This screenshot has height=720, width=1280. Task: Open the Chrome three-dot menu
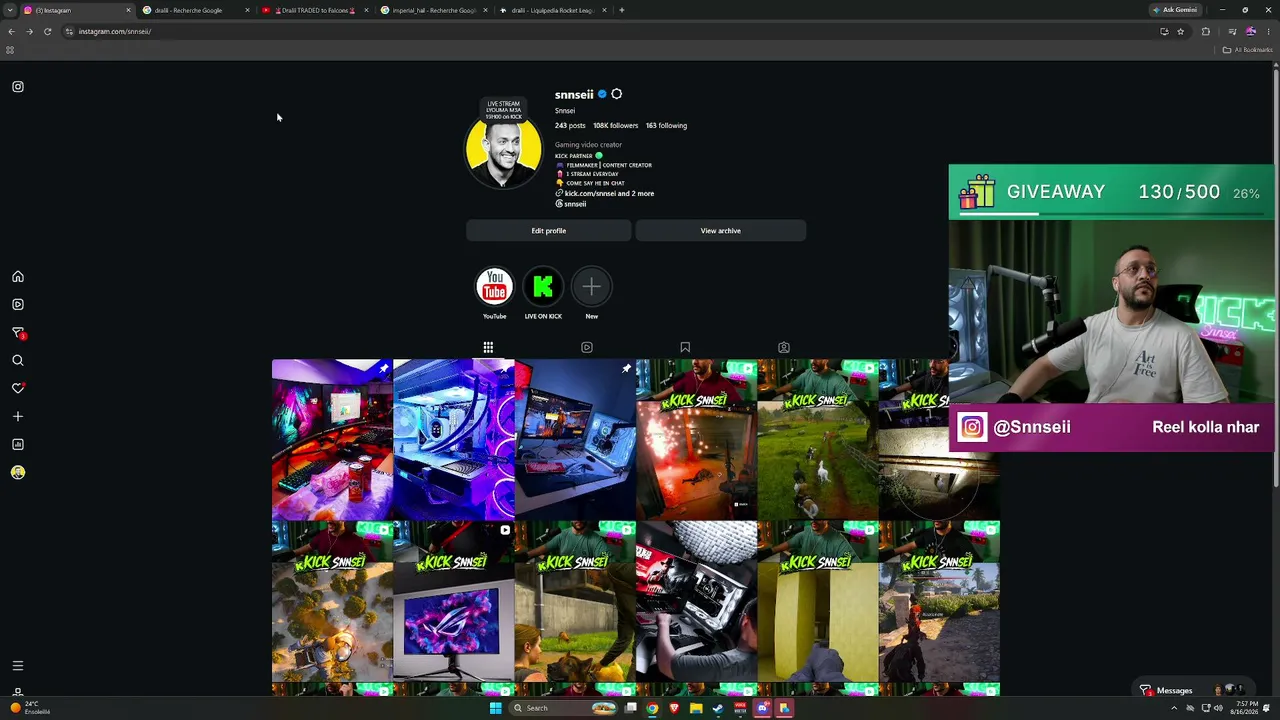point(1268,32)
